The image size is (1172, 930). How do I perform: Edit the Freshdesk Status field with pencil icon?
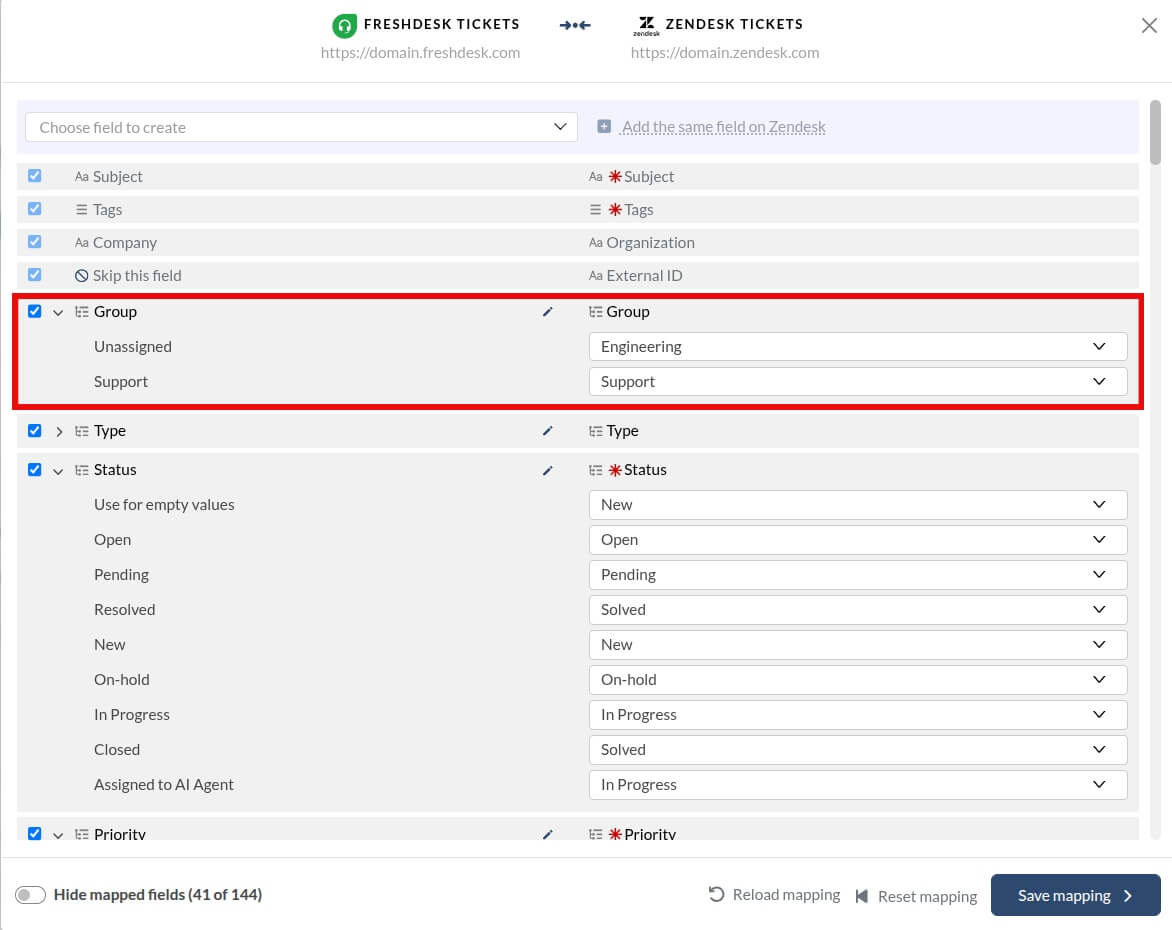(x=547, y=470)
